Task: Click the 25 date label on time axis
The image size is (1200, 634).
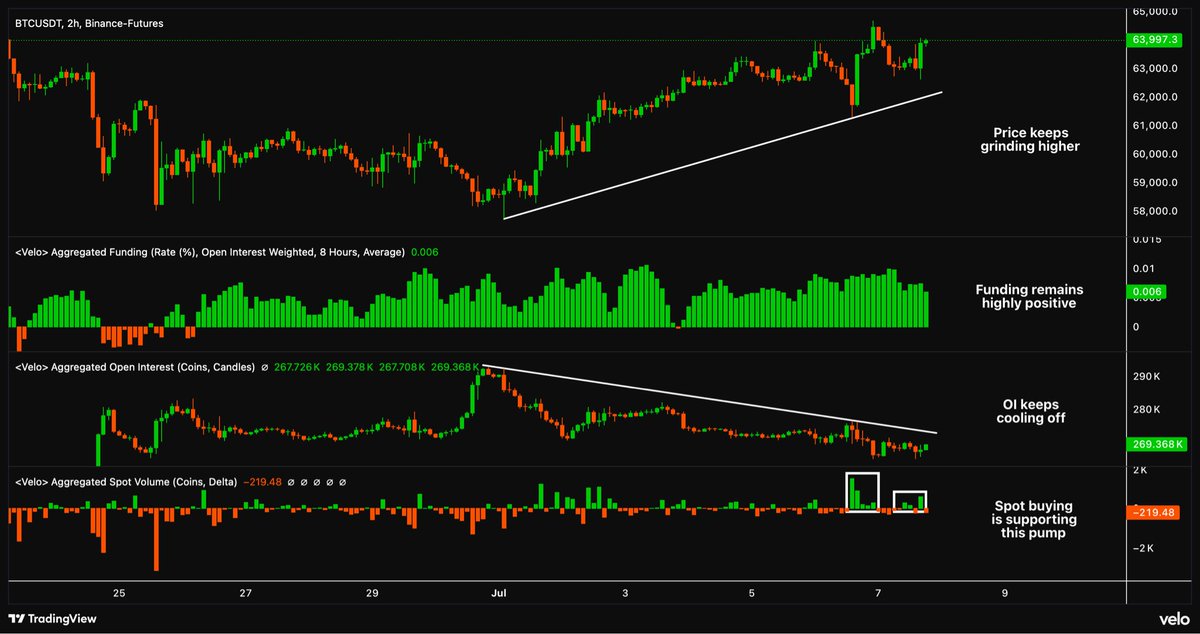Action: tap(119, 593)
